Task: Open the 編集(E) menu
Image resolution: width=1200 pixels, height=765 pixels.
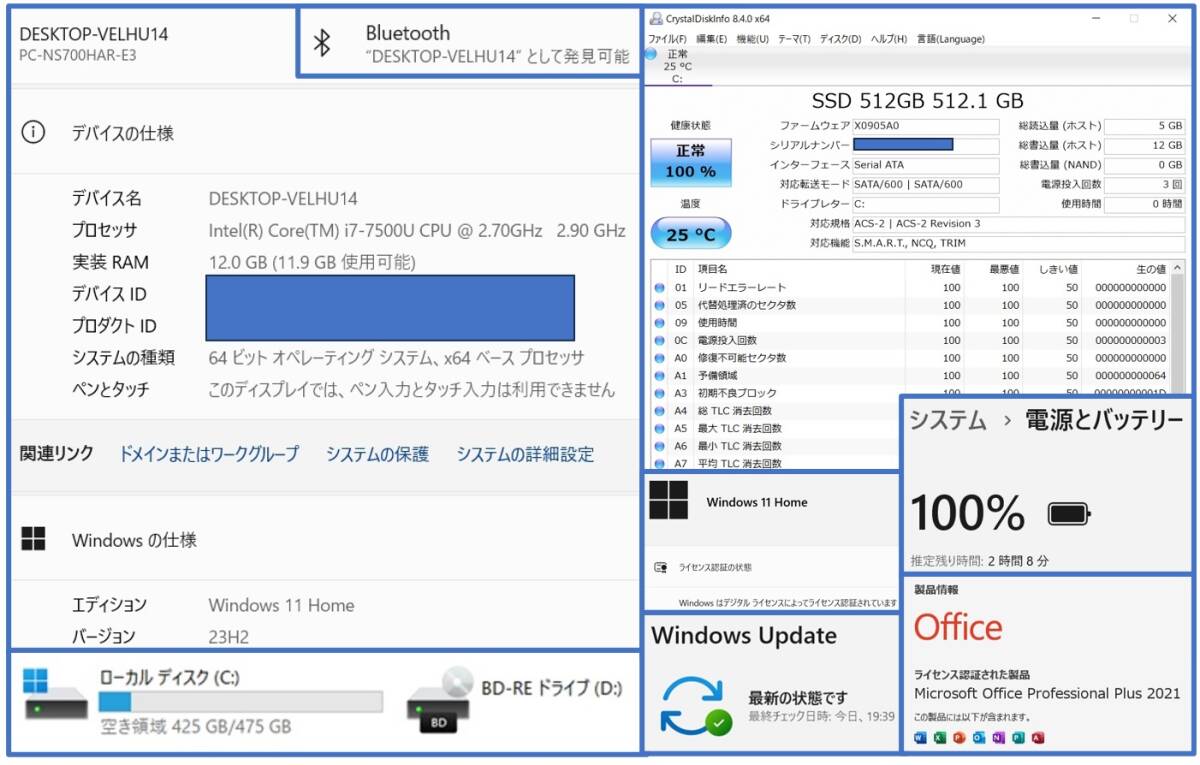Action: click(711, 39)
